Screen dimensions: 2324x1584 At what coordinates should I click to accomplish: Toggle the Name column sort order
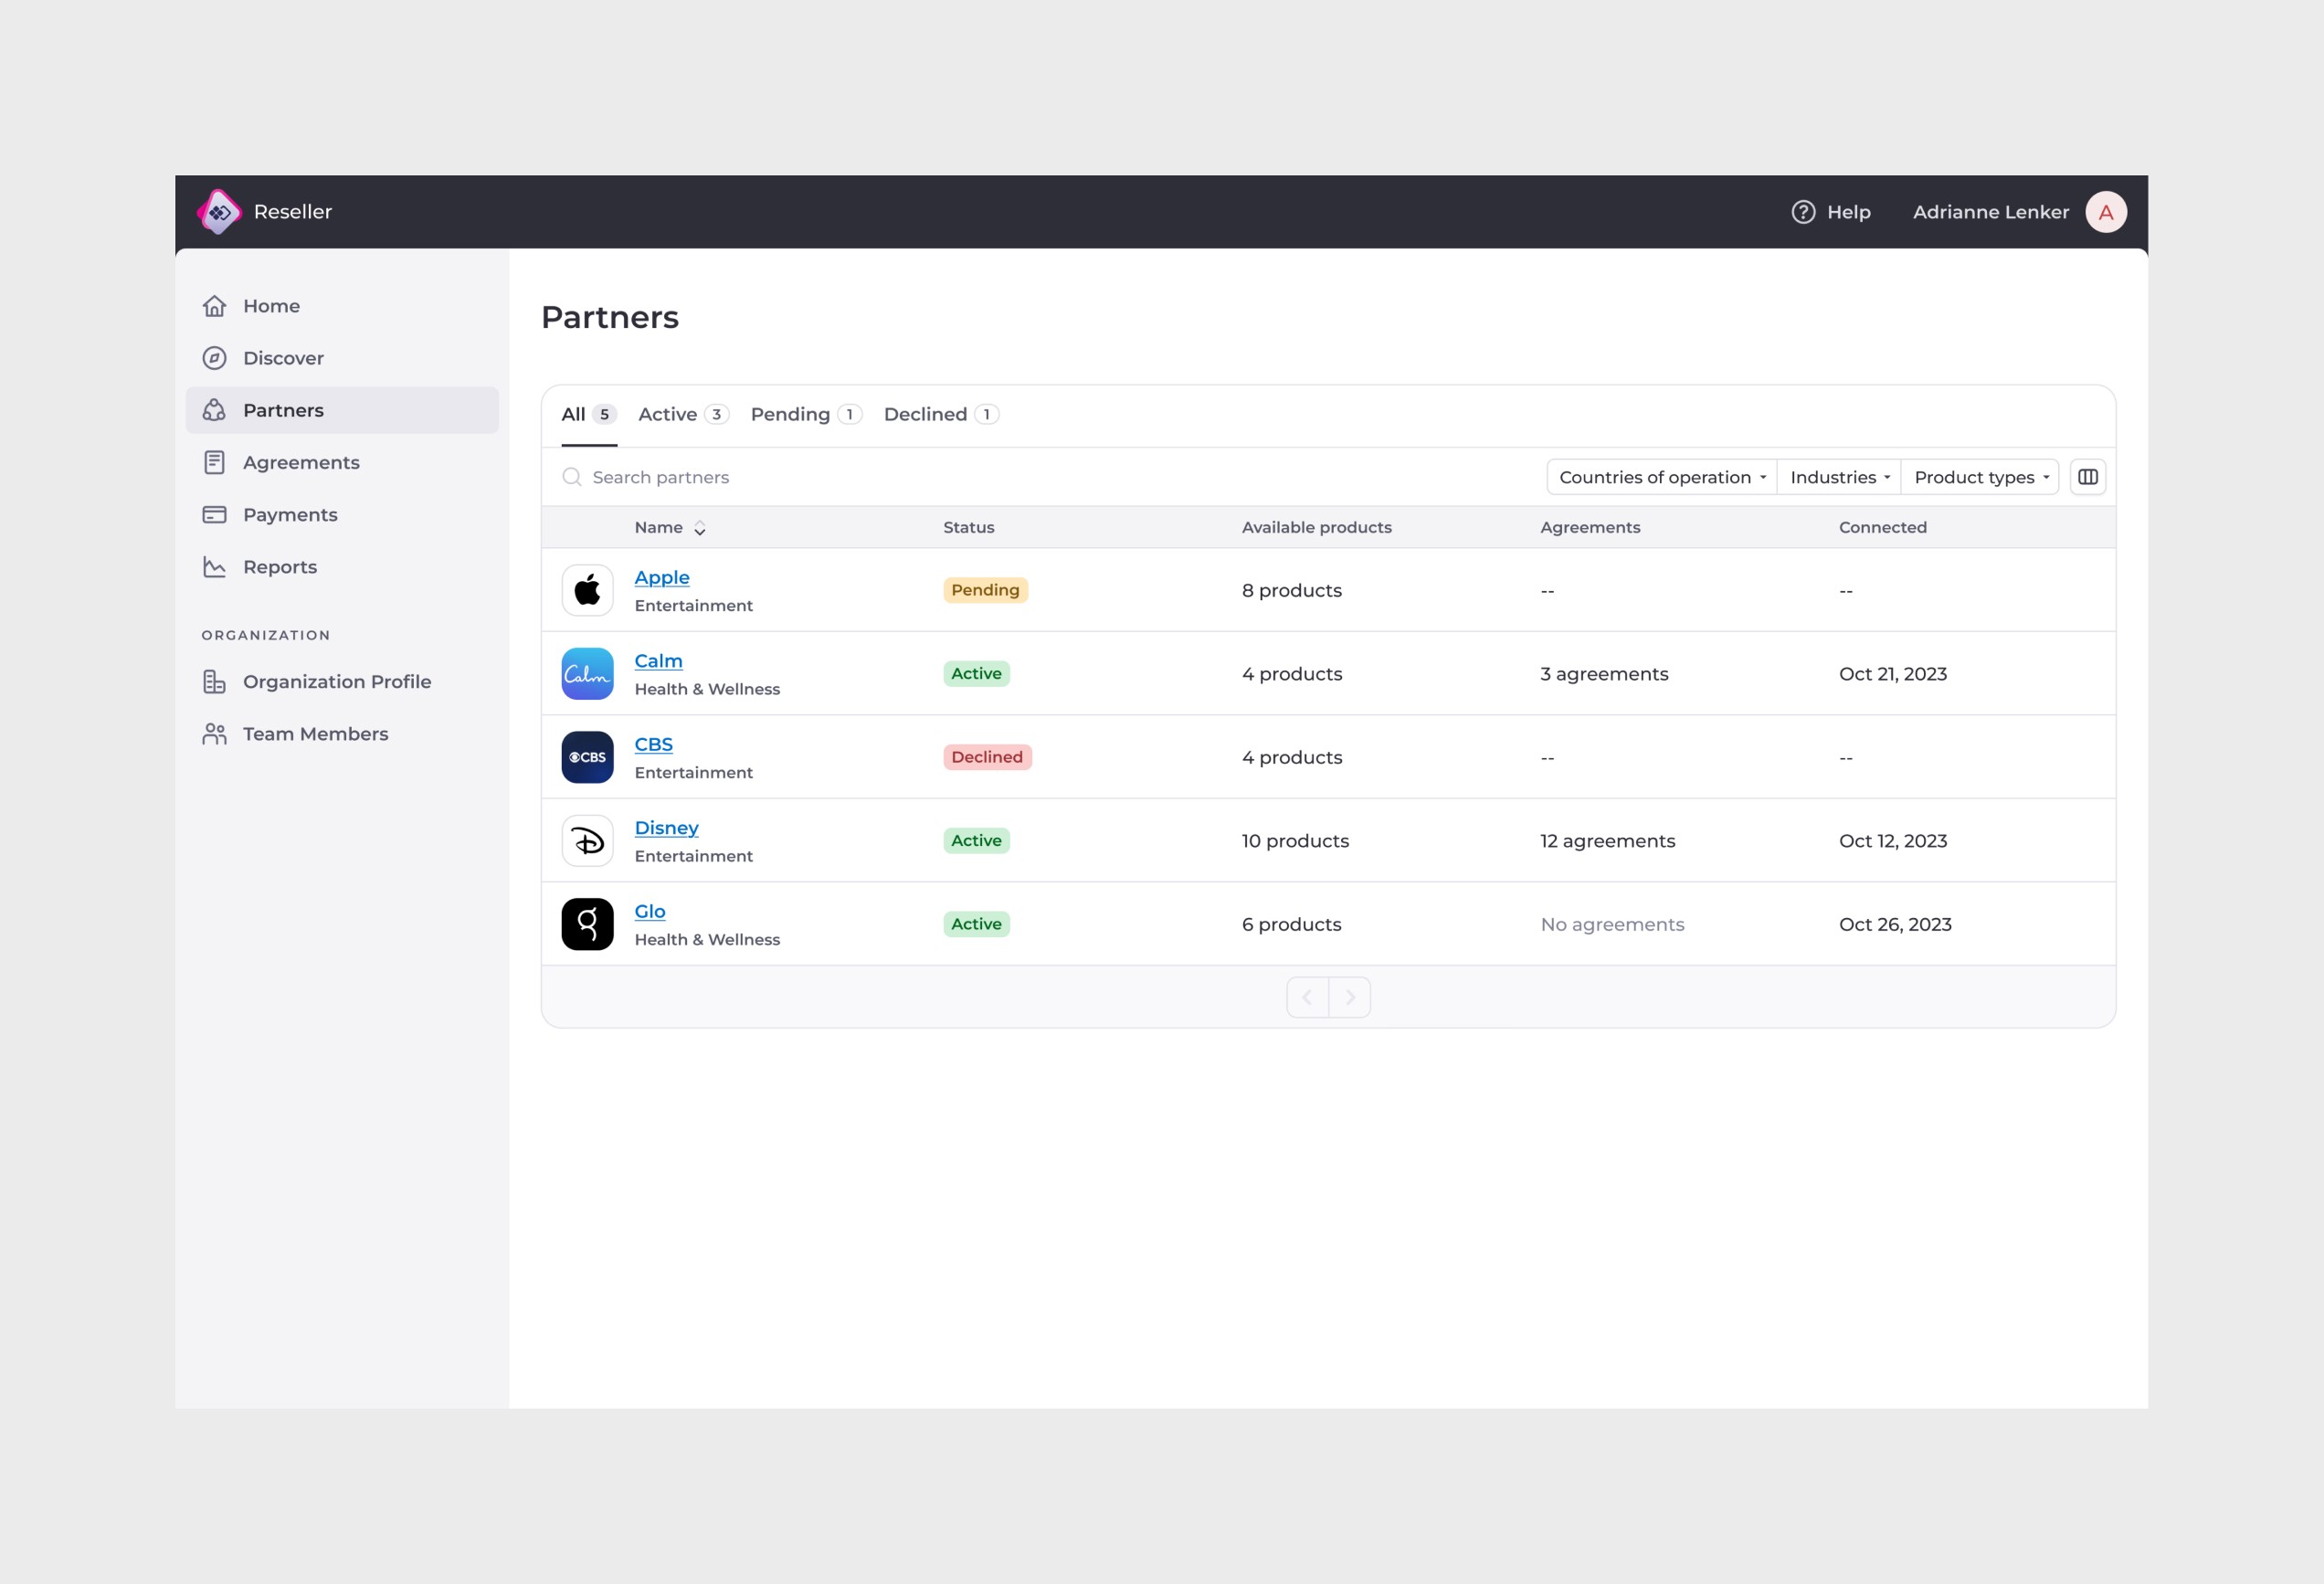700,528
